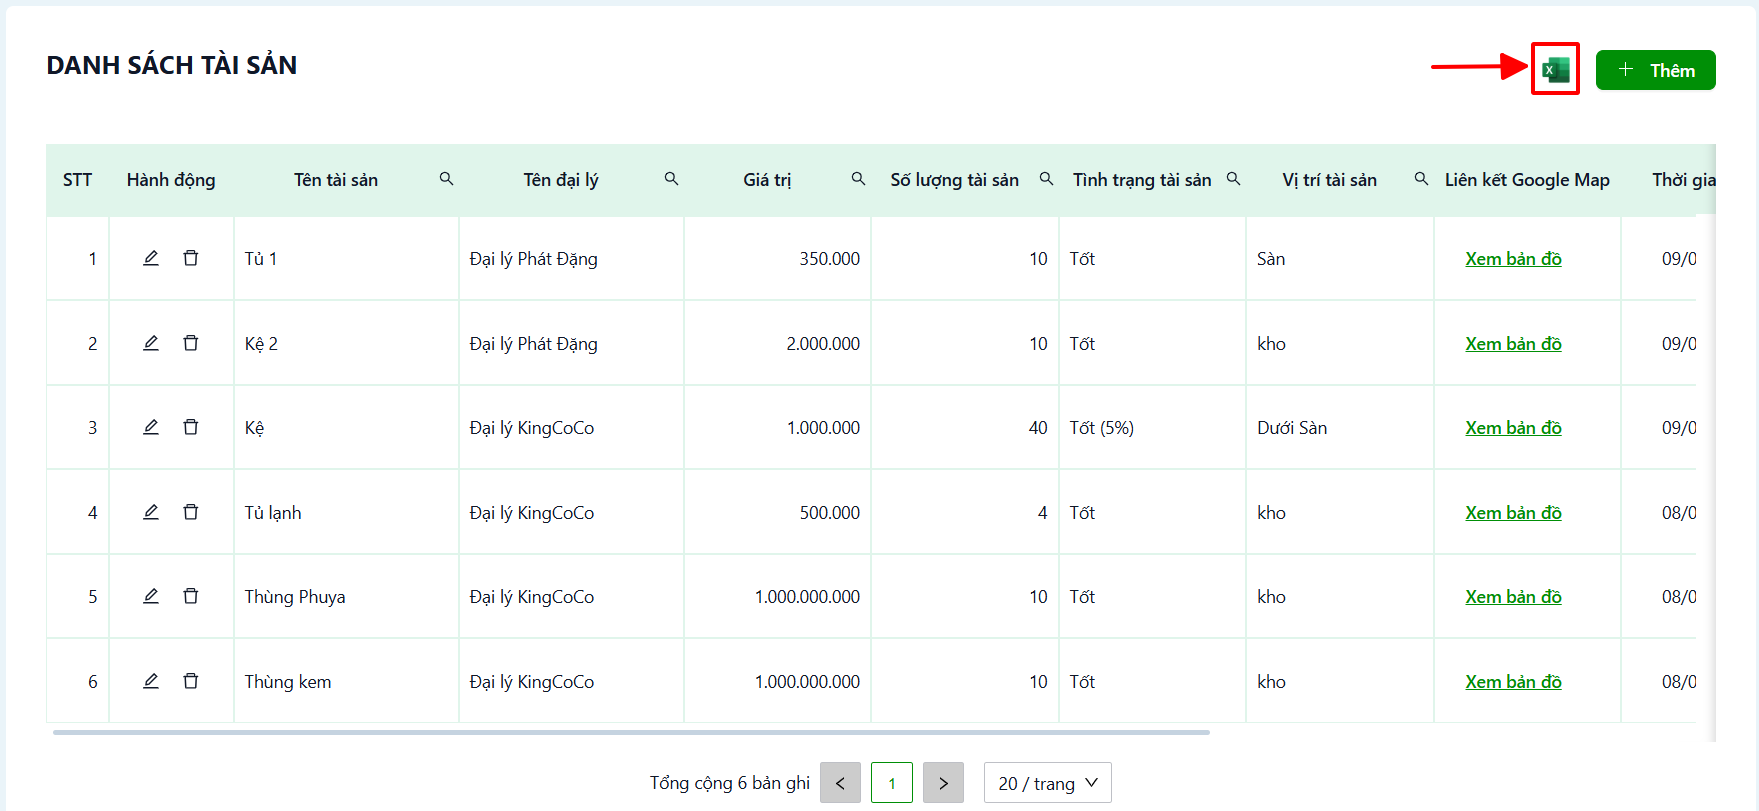Click the Tổng cộng 6 bản ghi text
Image resolution: width=1759 pixels, height=811 pixels.
click(730, 783)
